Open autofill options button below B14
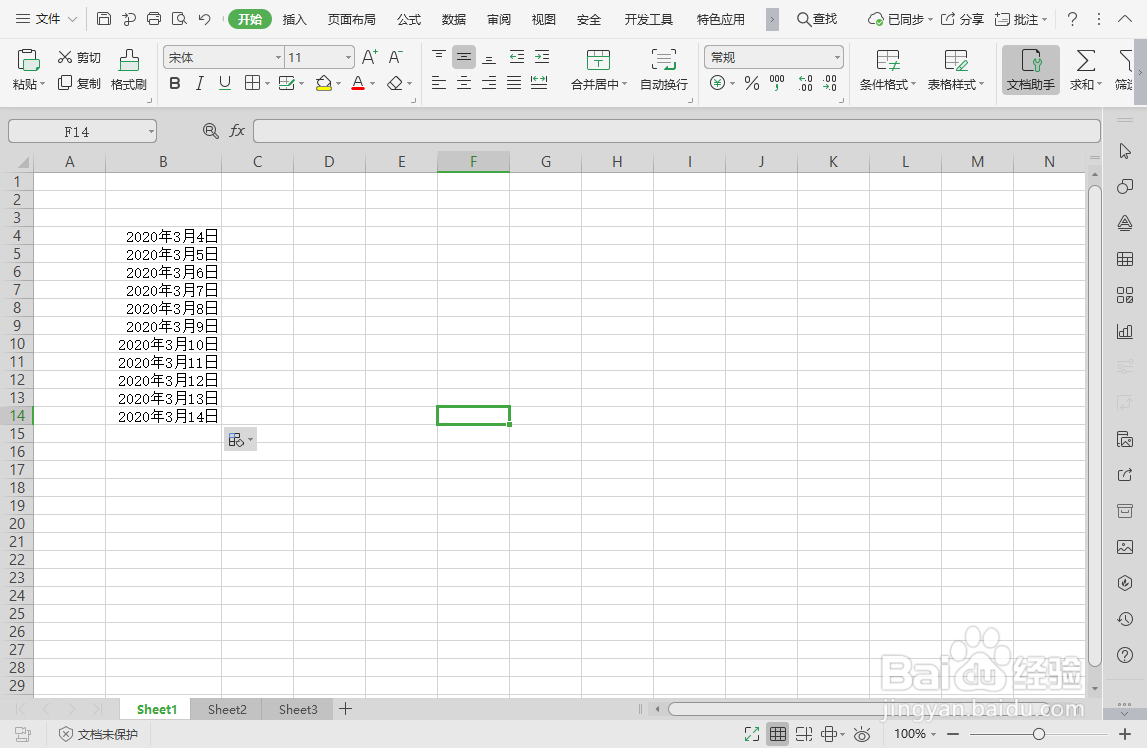 [240, 439]
